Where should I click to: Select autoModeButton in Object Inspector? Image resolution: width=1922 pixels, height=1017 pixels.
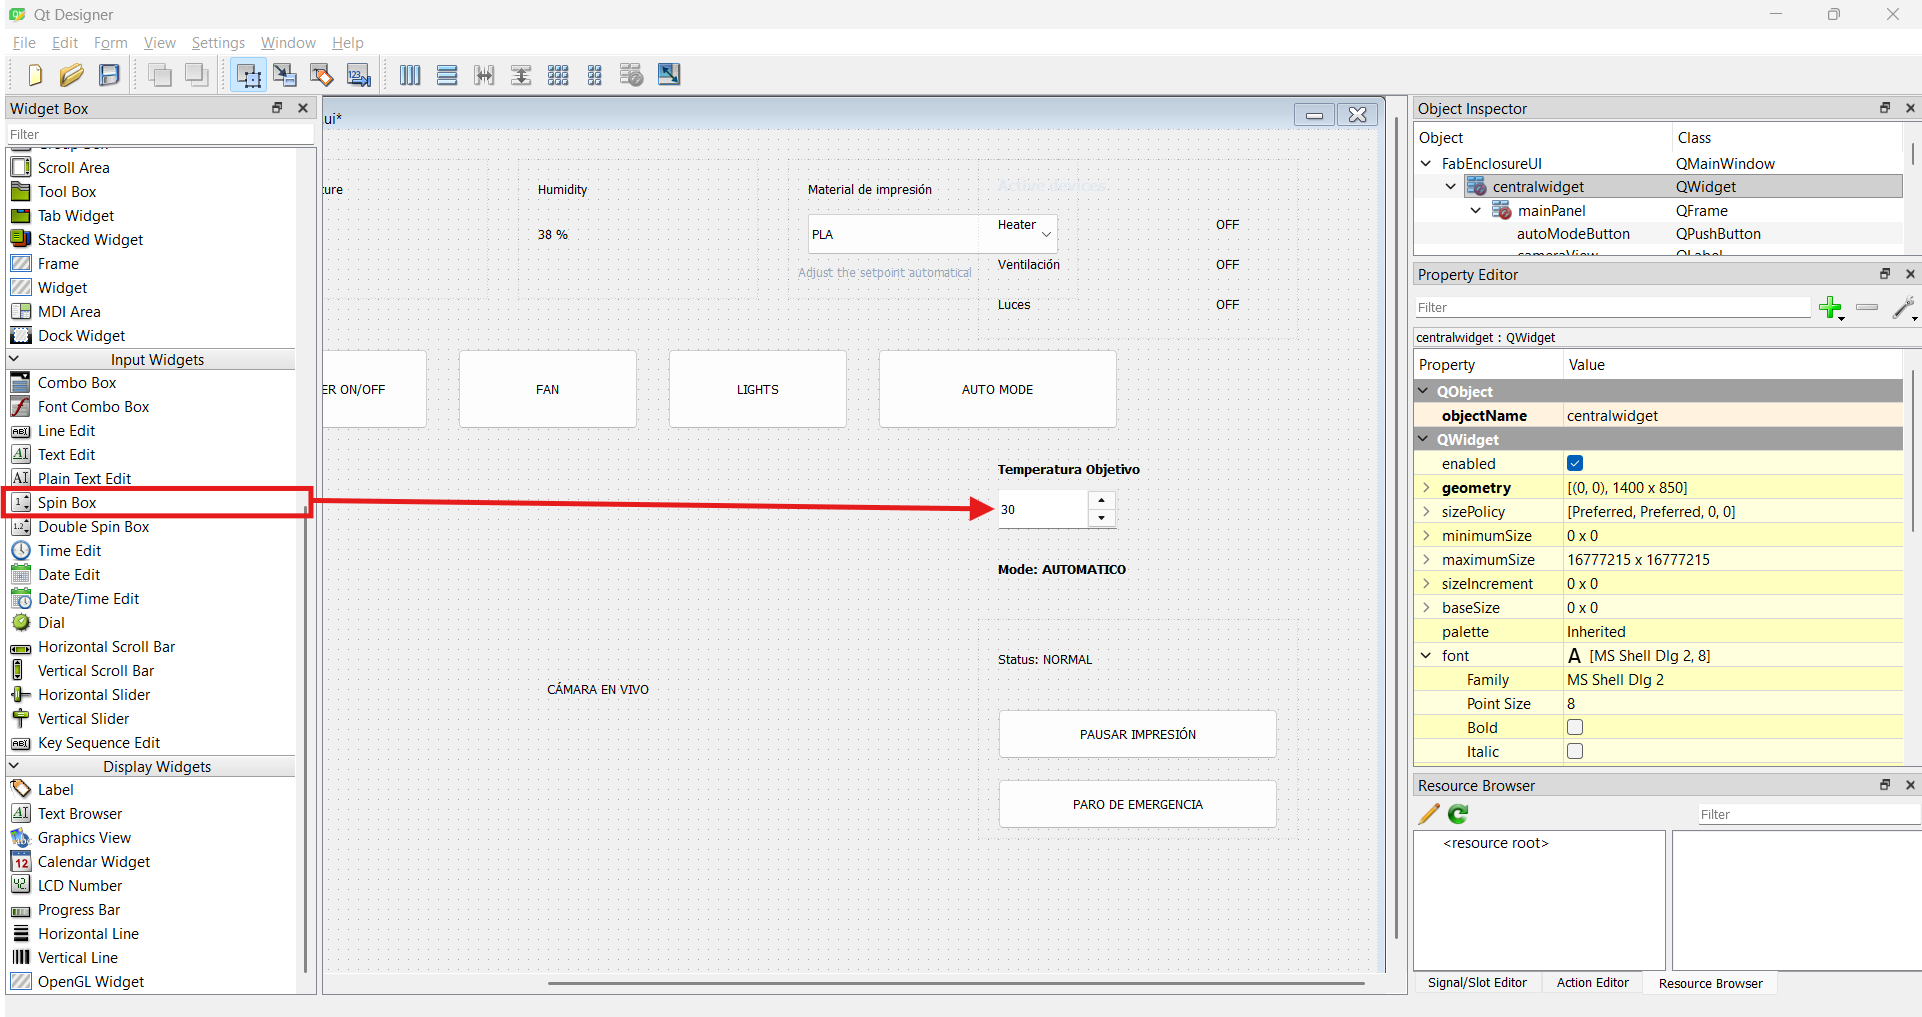pos(1573,234)
